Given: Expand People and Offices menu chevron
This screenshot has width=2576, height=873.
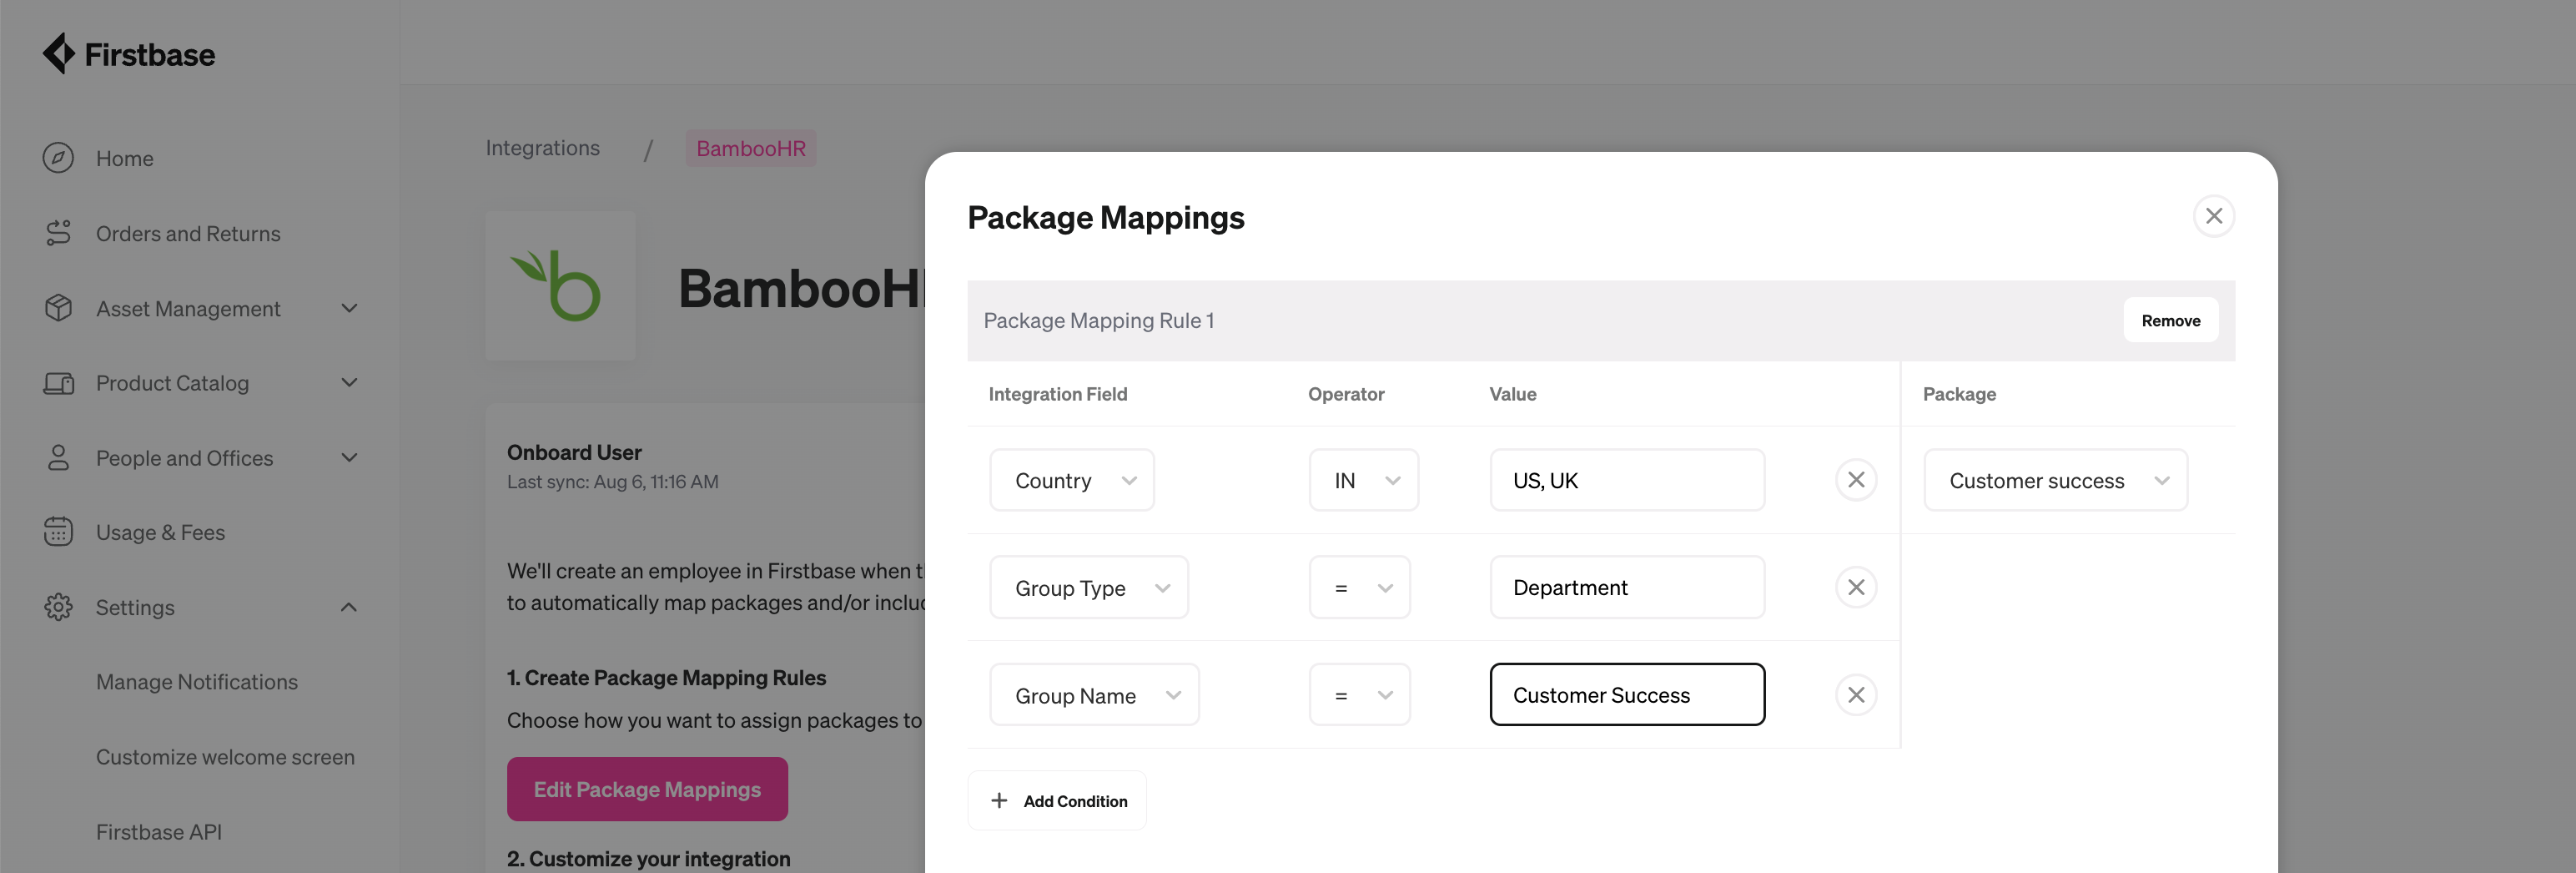Looking at the screenshot, I should click(x=349, y=458).
